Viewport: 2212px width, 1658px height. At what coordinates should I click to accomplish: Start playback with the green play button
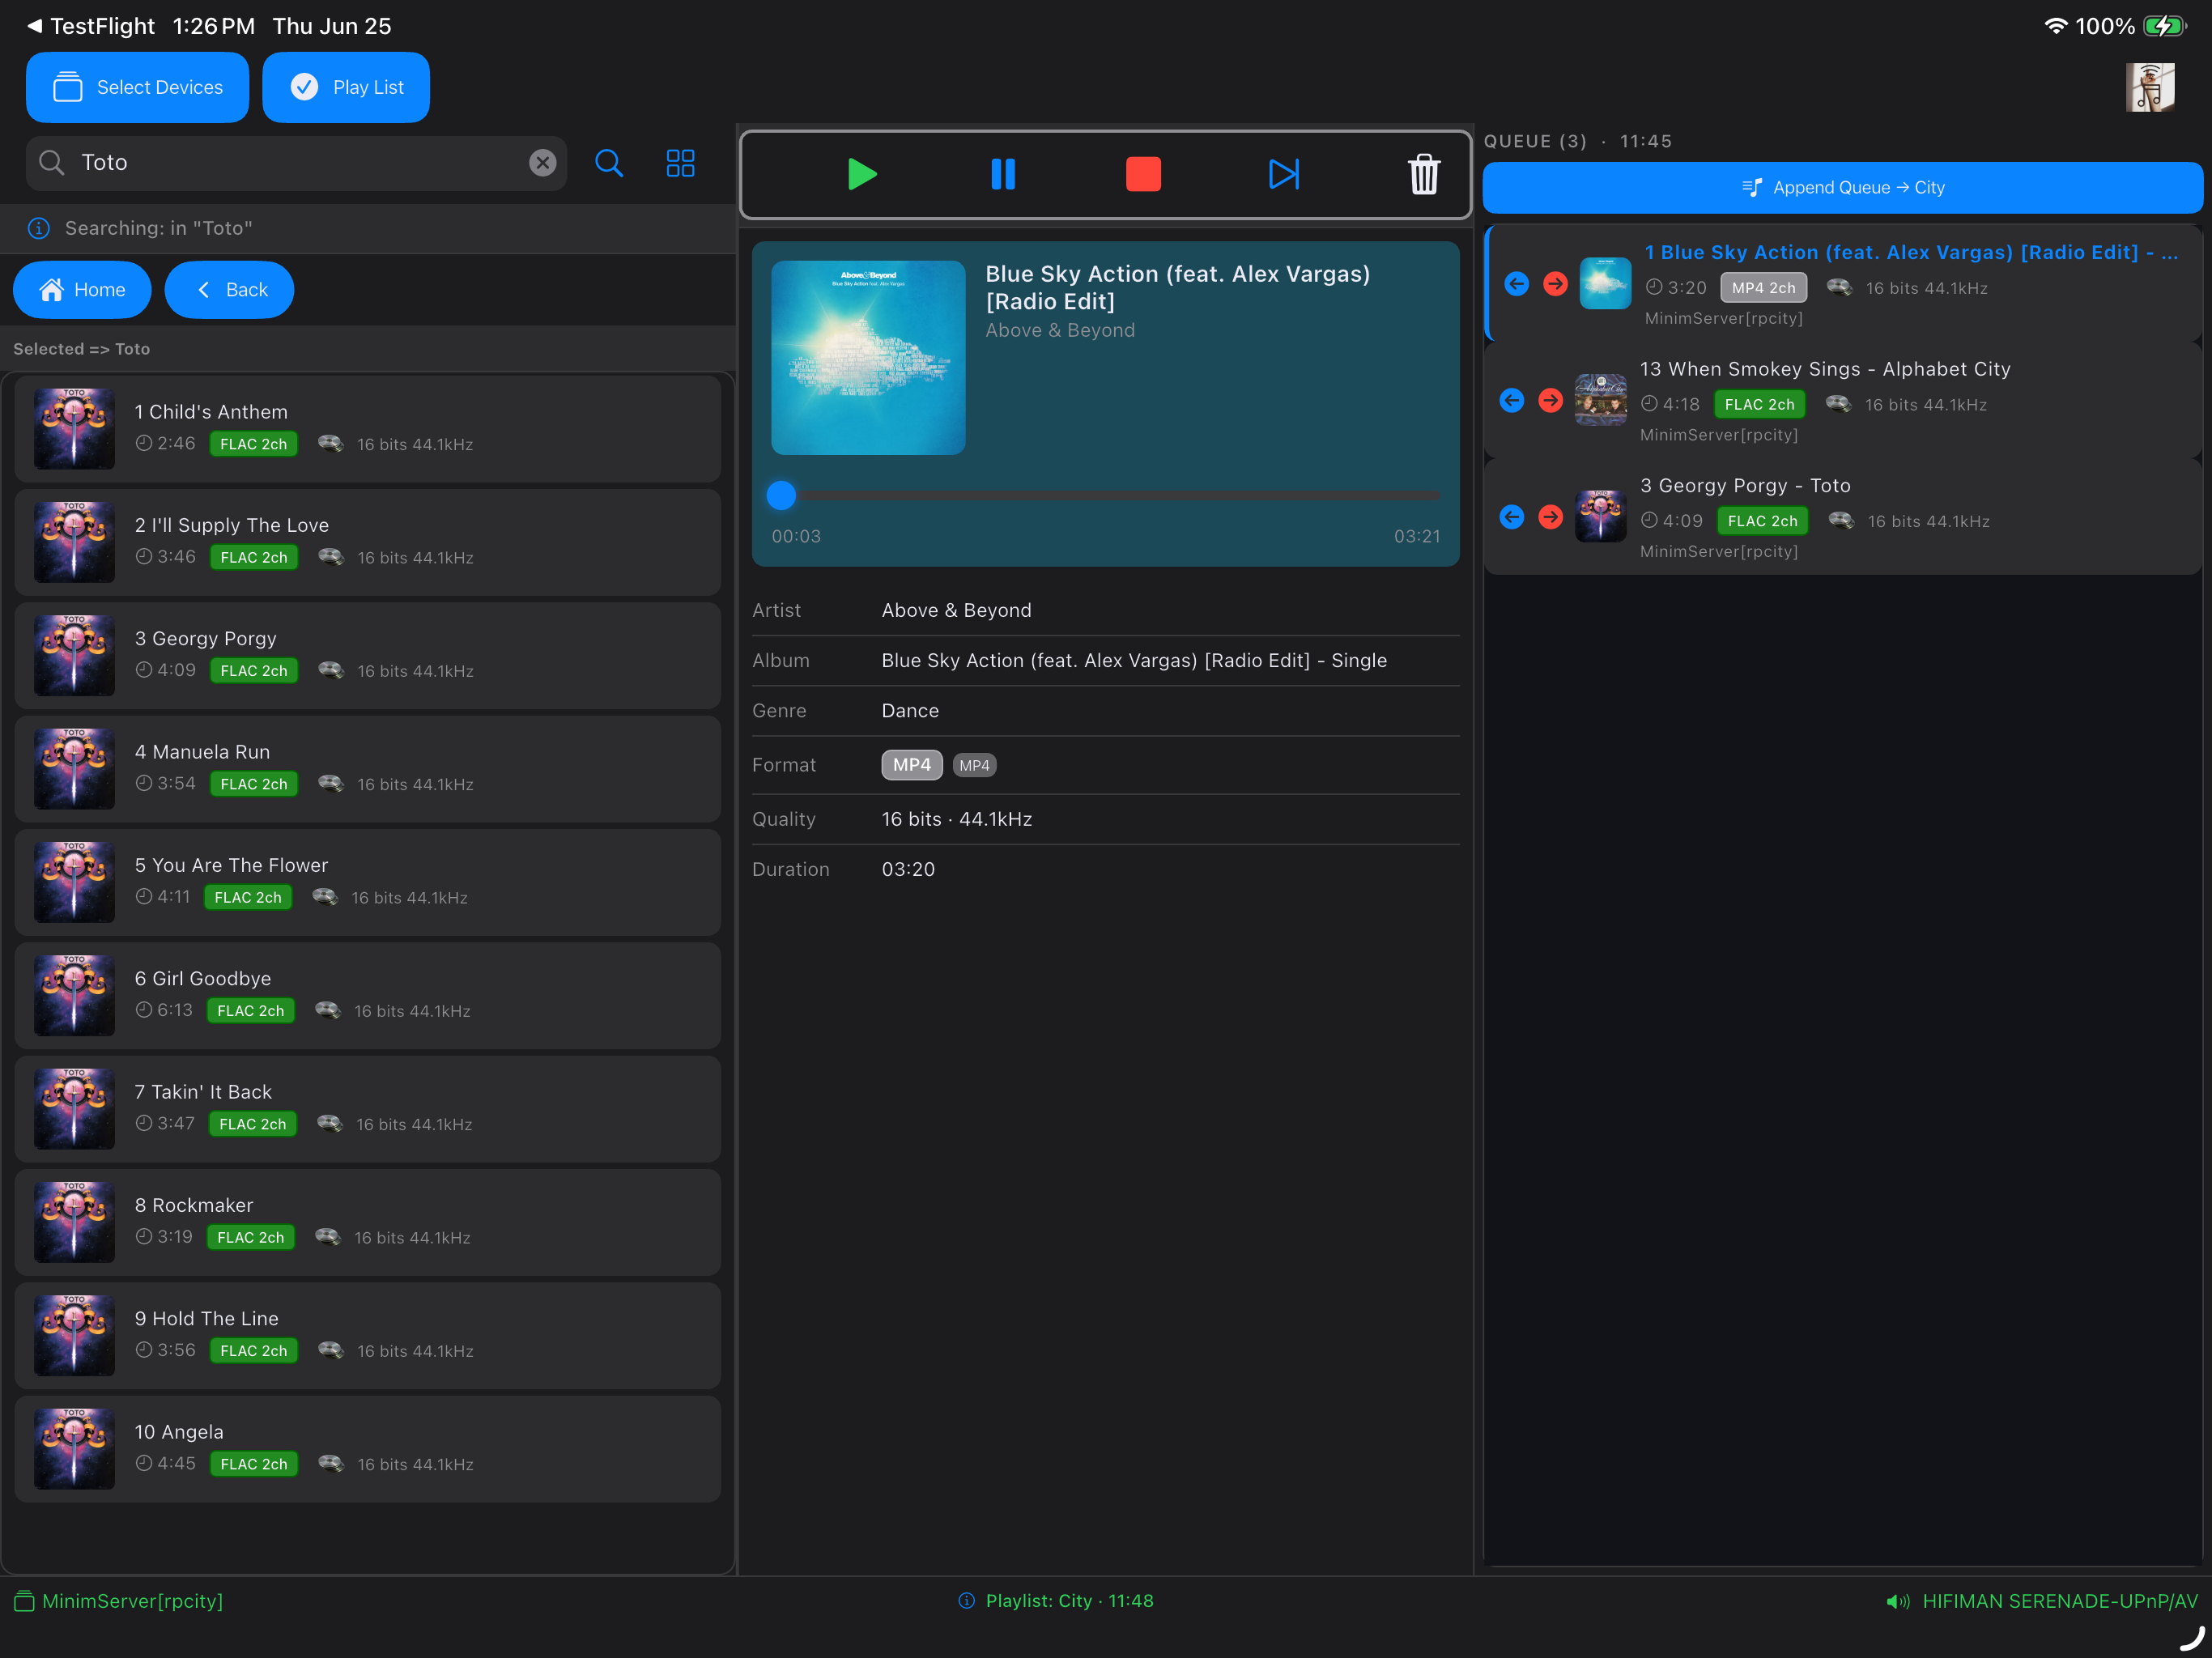[x=861, y=174]
